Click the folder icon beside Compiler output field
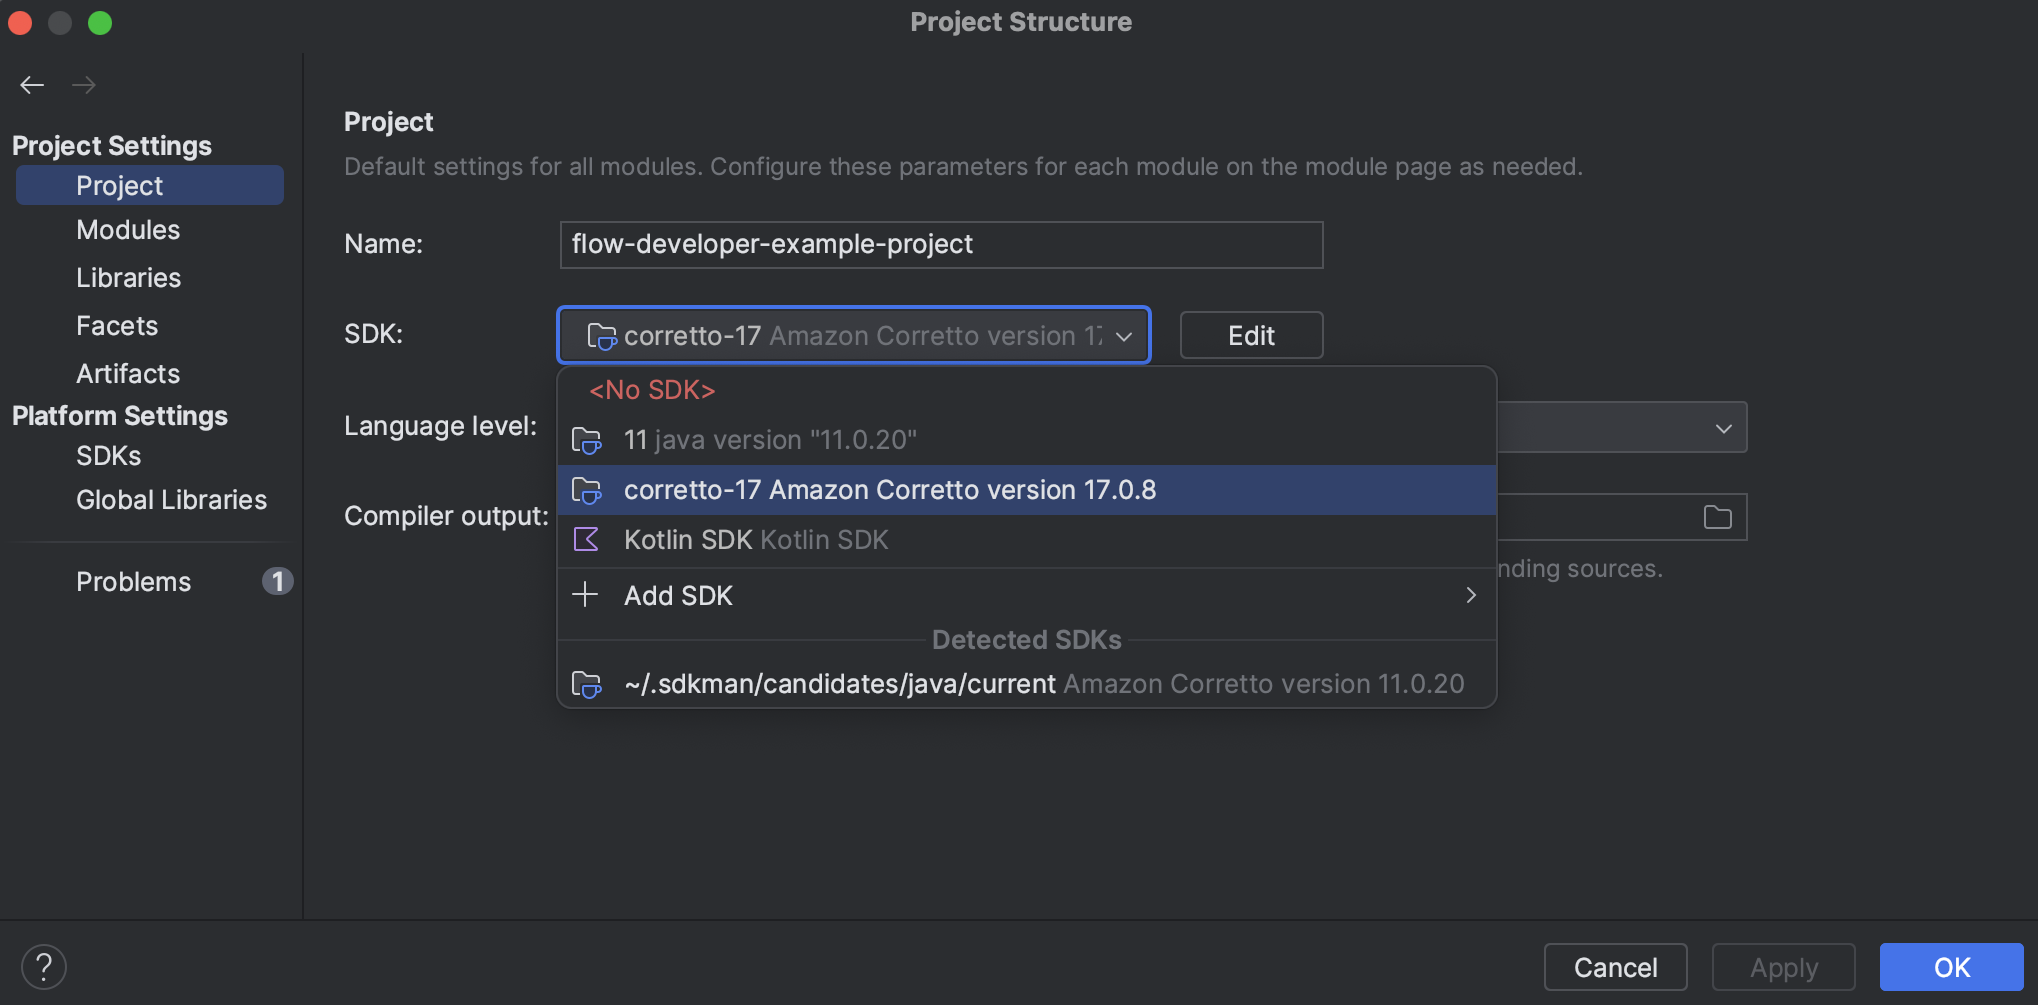The height and width of the screenshot is (1005, 2038). coord(1717,517)
